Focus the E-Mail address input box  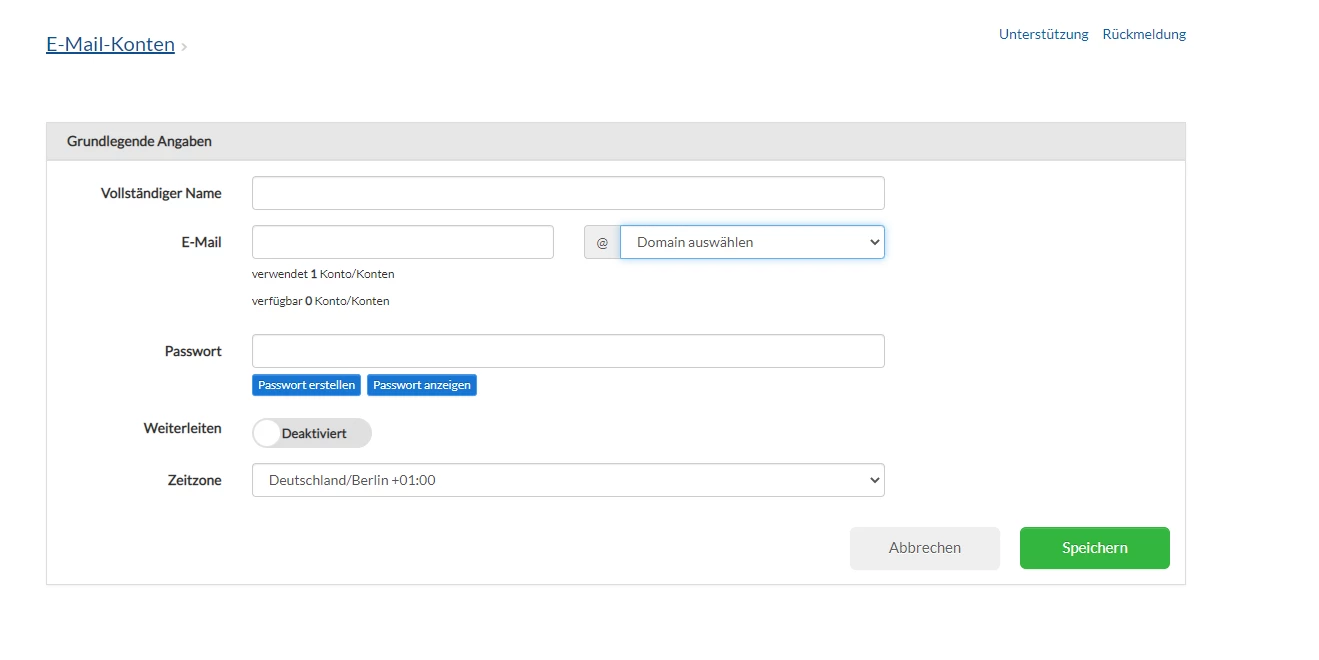[403, 242]
